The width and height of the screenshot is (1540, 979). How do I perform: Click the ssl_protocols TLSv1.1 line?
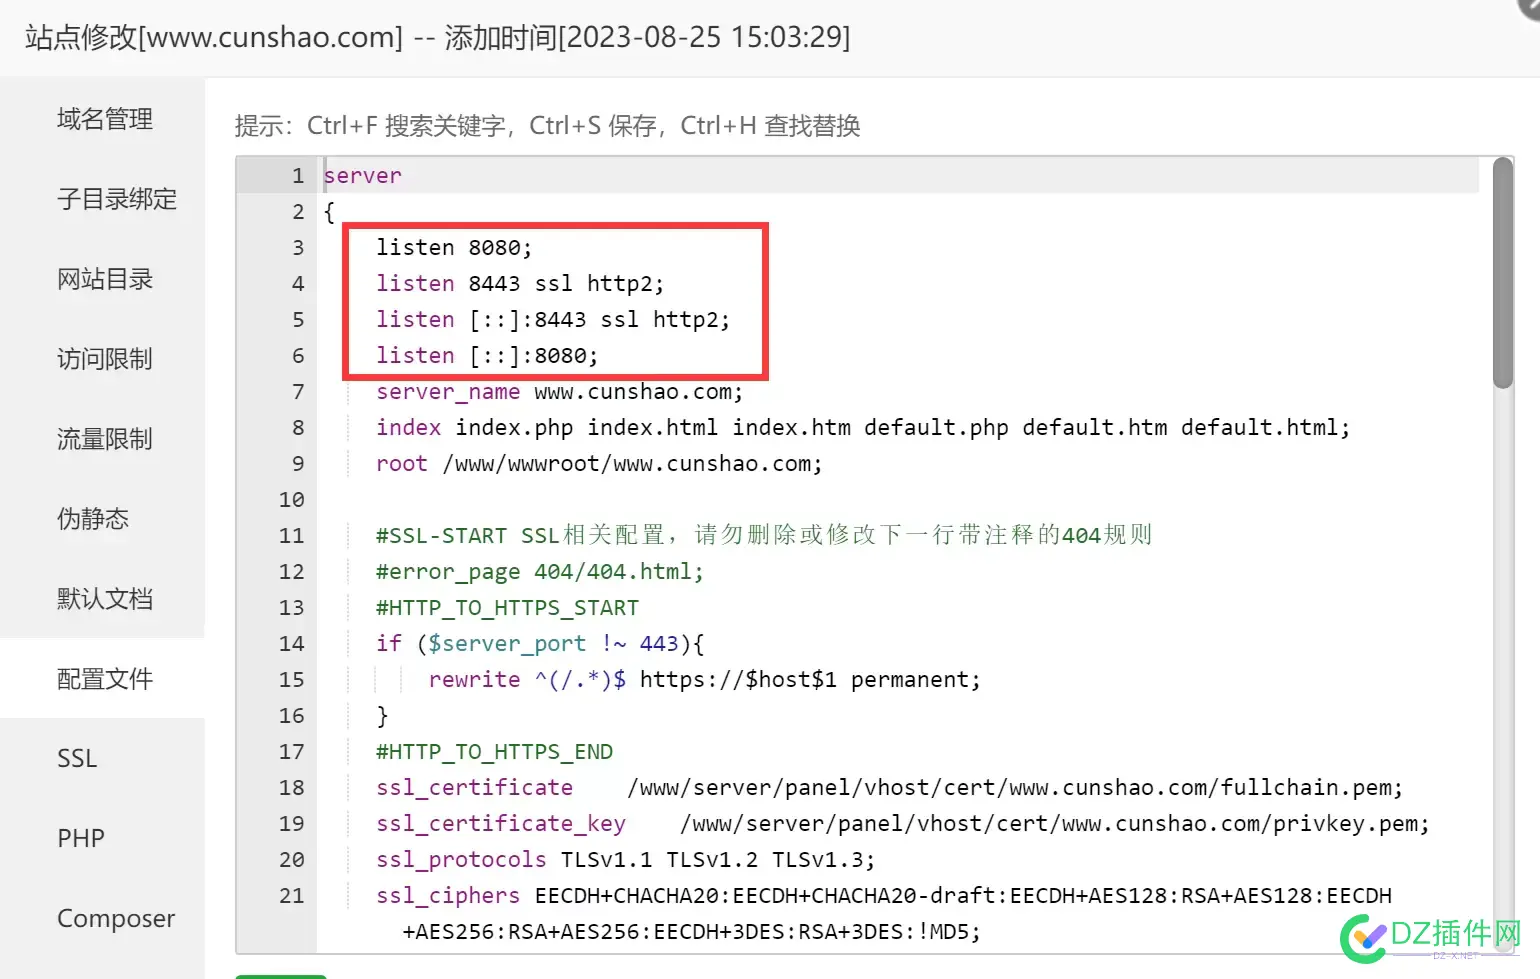[626, 860]
